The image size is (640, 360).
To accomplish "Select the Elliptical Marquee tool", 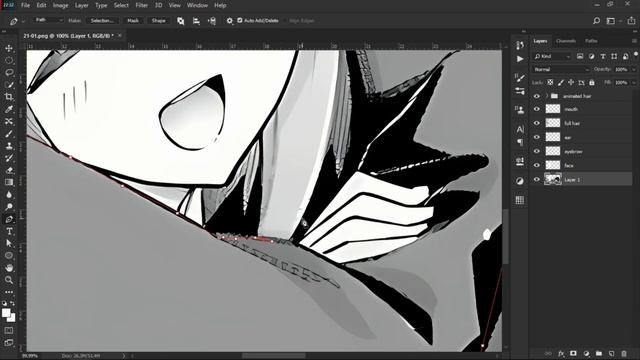I will (9, 60).
